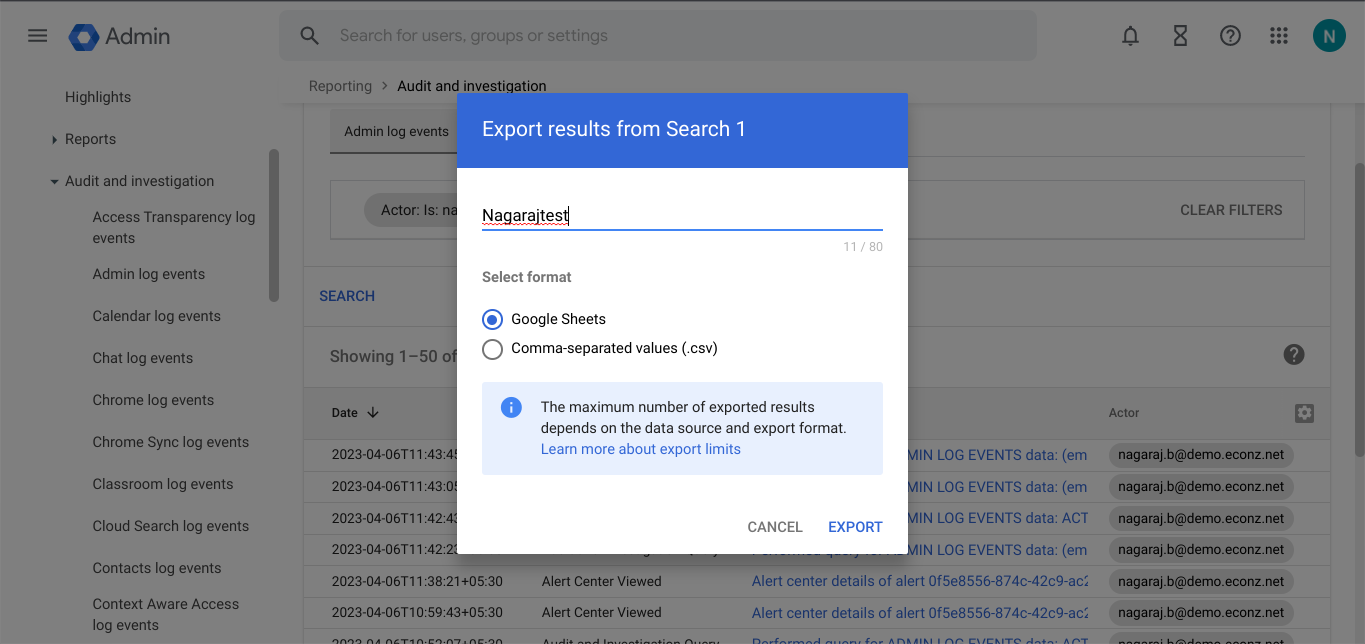Click the Google Admin logo
The height and width of the screenshot is (644, 1365).
[x=119, y=36]
